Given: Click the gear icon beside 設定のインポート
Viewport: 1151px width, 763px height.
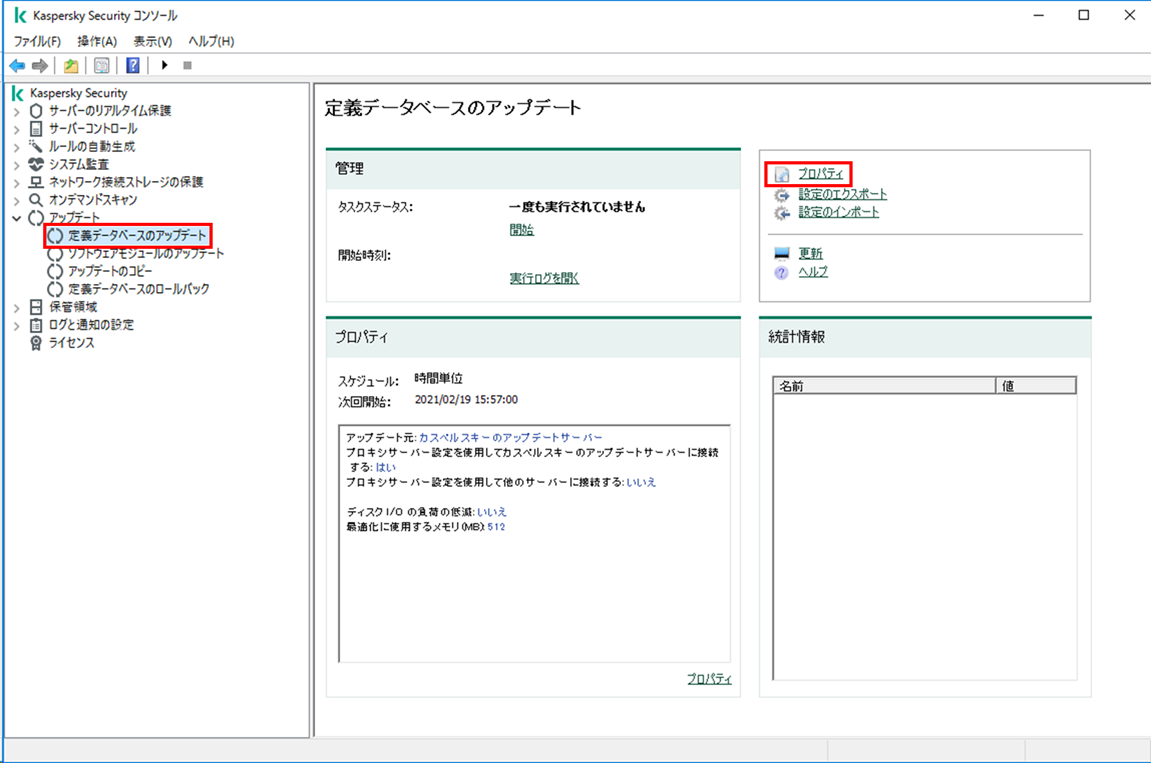Looking at the screenshot, I should click(782, 213).
